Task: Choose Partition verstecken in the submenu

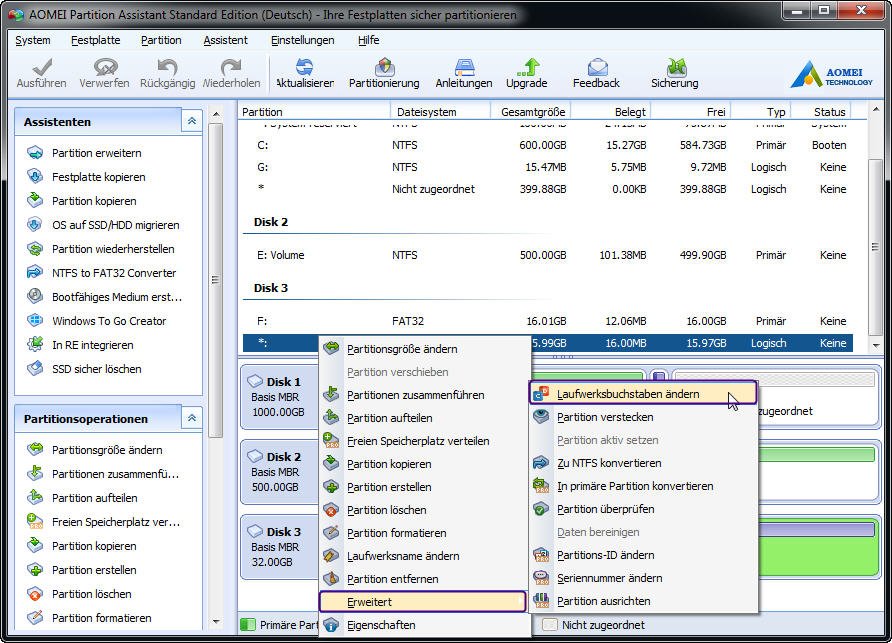Action: [643, 417]
